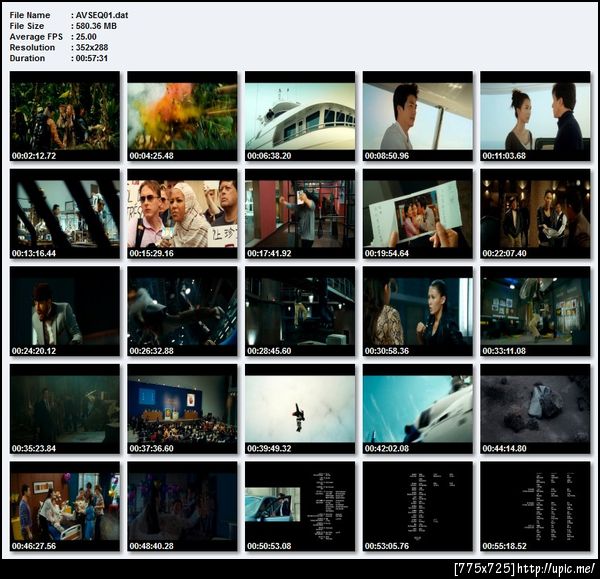600x579 pixels.
Task: Select the hospital-room frame at 00:46:27.56
Action: click(65, 506)
